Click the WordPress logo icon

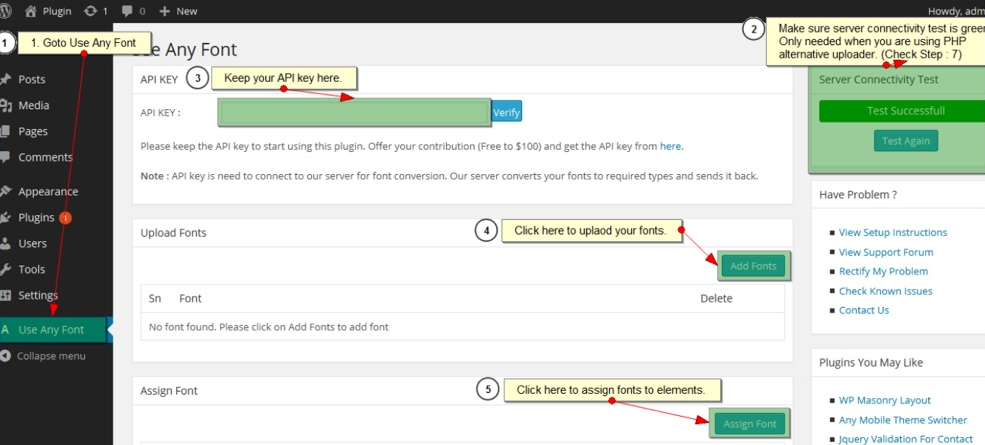[x=5, y=11]
